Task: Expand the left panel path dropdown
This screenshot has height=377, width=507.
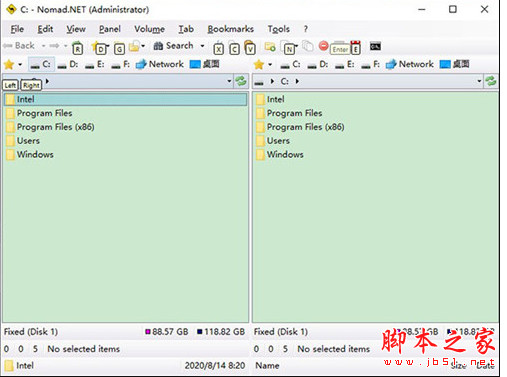Action: click(x=229, y=81)
